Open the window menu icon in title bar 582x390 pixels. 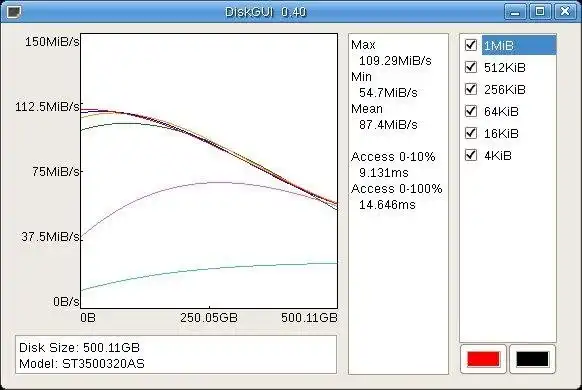[14, 12]
